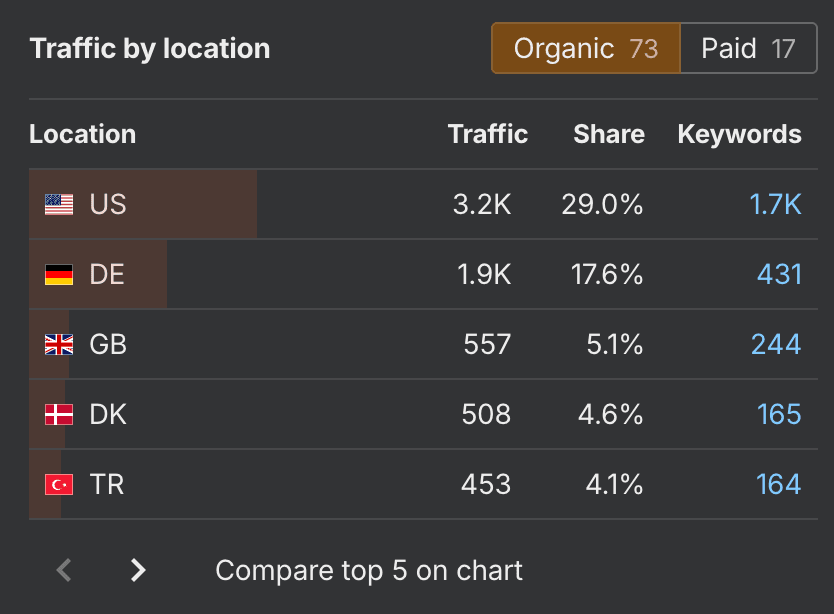Click the 17.6% share value
The width and height of the screenshot is (834, 614).
(x=607, y=275)
